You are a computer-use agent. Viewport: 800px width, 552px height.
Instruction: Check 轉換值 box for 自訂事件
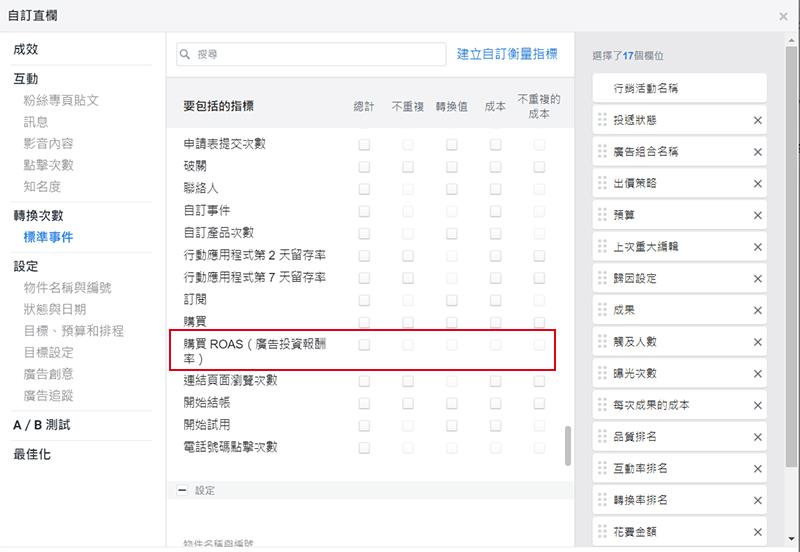[x=451, y=211]
